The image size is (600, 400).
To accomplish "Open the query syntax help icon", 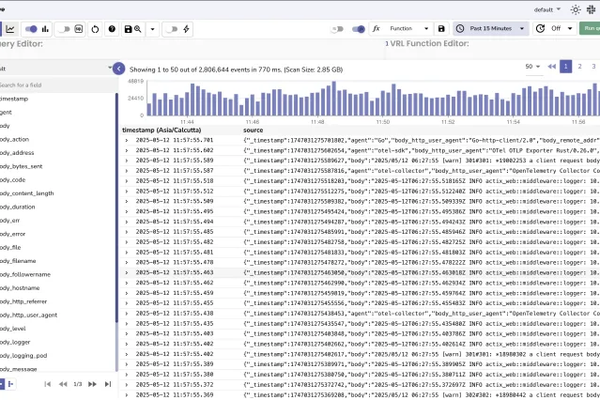I will (112, 29).
